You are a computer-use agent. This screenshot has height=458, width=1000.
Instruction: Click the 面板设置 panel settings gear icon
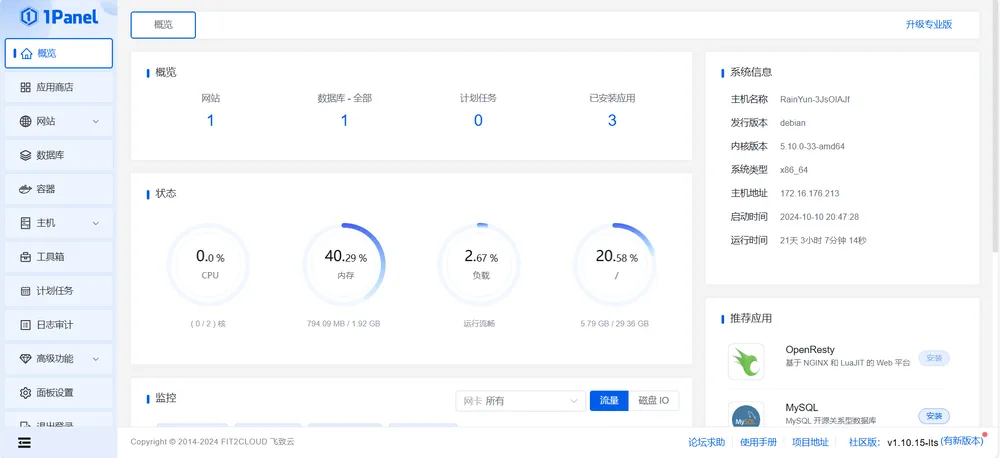tap(26, 393)
